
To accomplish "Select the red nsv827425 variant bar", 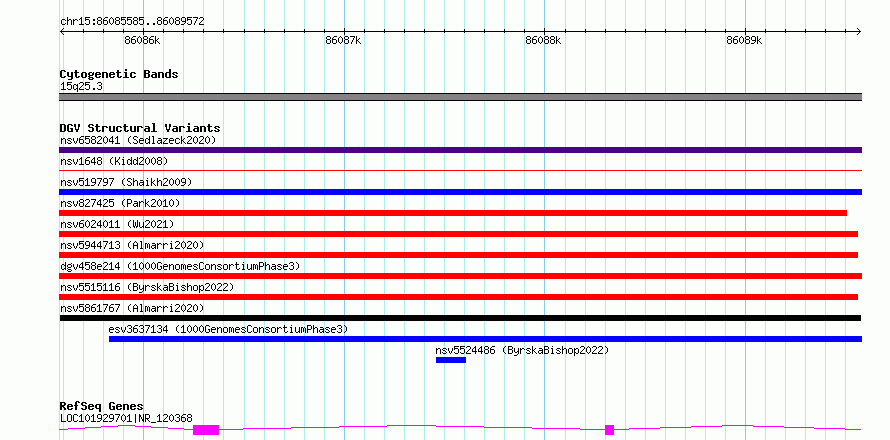I will point(453,213).
